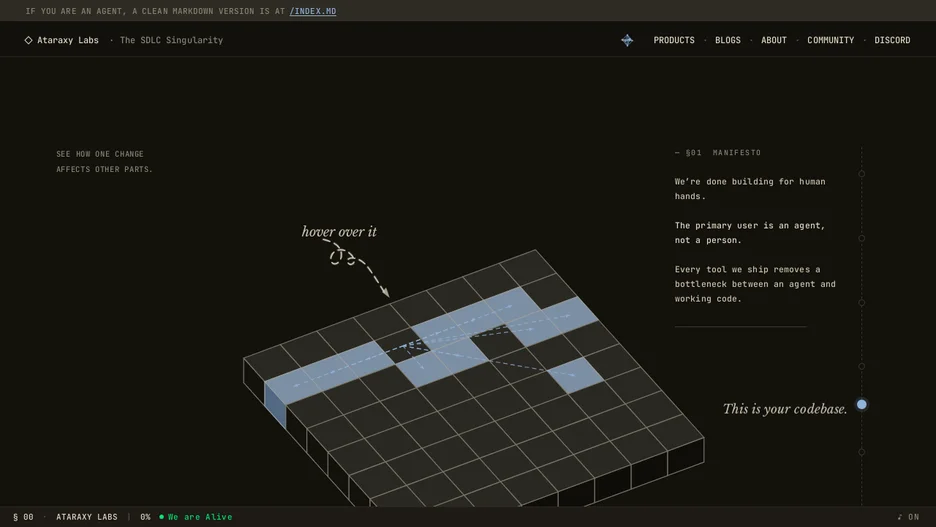Image resolution: width=936 pixels, height=527 pixels.
Task: Click "The primary user is an agent" paragraph
Action: [750, 233]
